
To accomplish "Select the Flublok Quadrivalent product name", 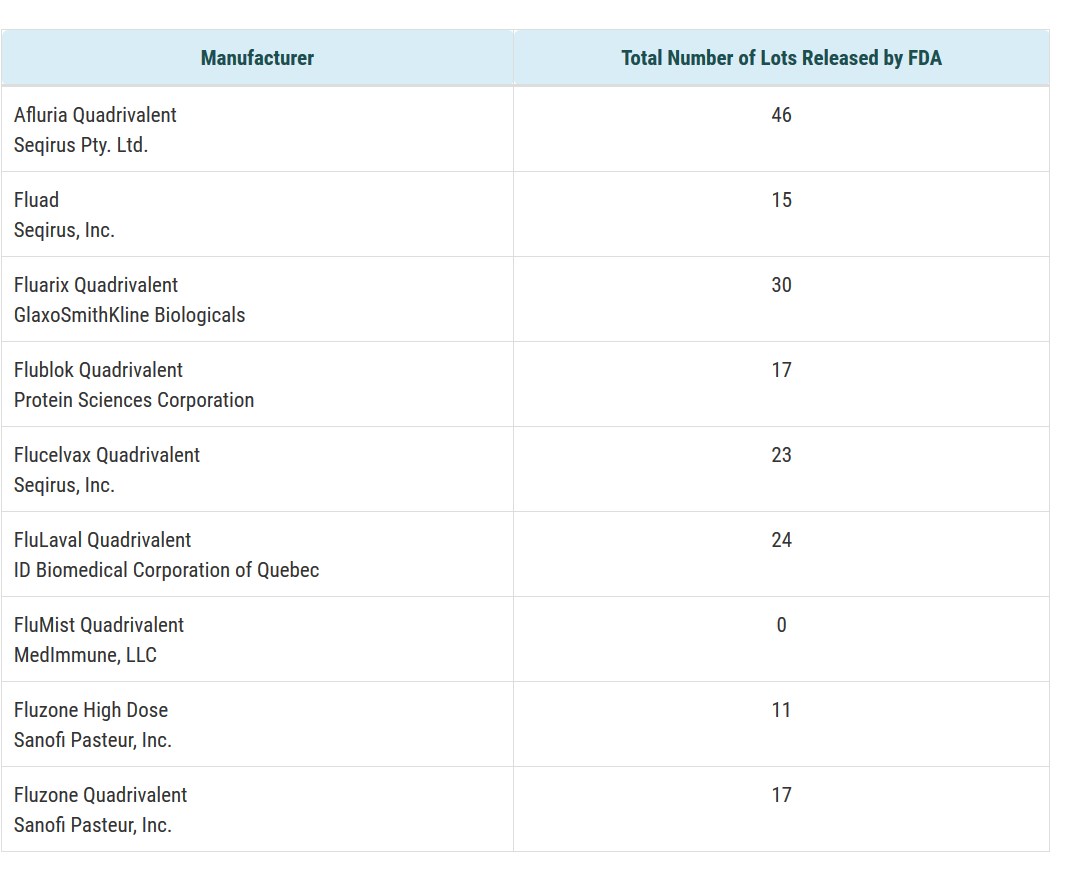I will pyautogui.click(x=98, y=370).
